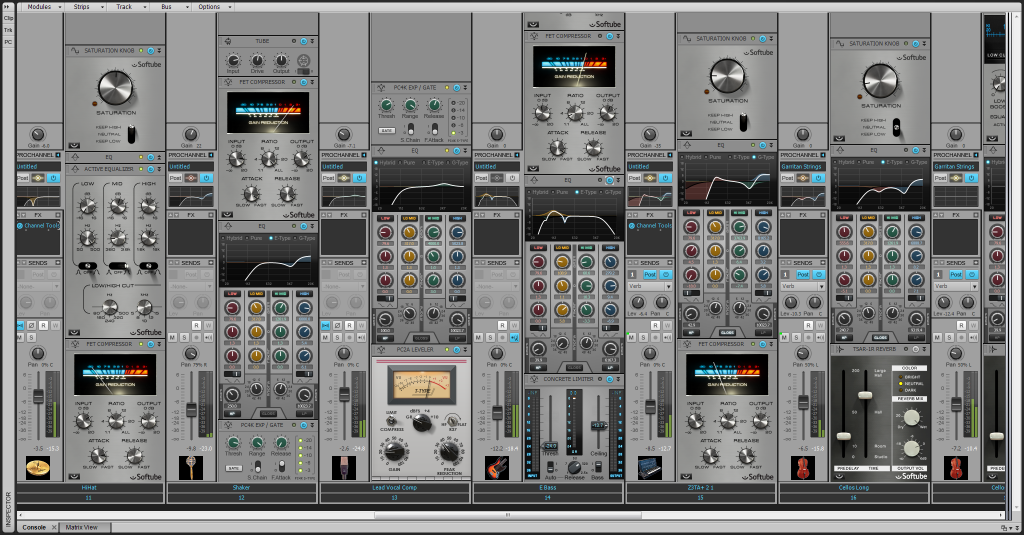The width and height of the screenshot is (1024, 535).
Task: Click the GATE button in Lead Vocal PC4K
Action: point(387,131)
